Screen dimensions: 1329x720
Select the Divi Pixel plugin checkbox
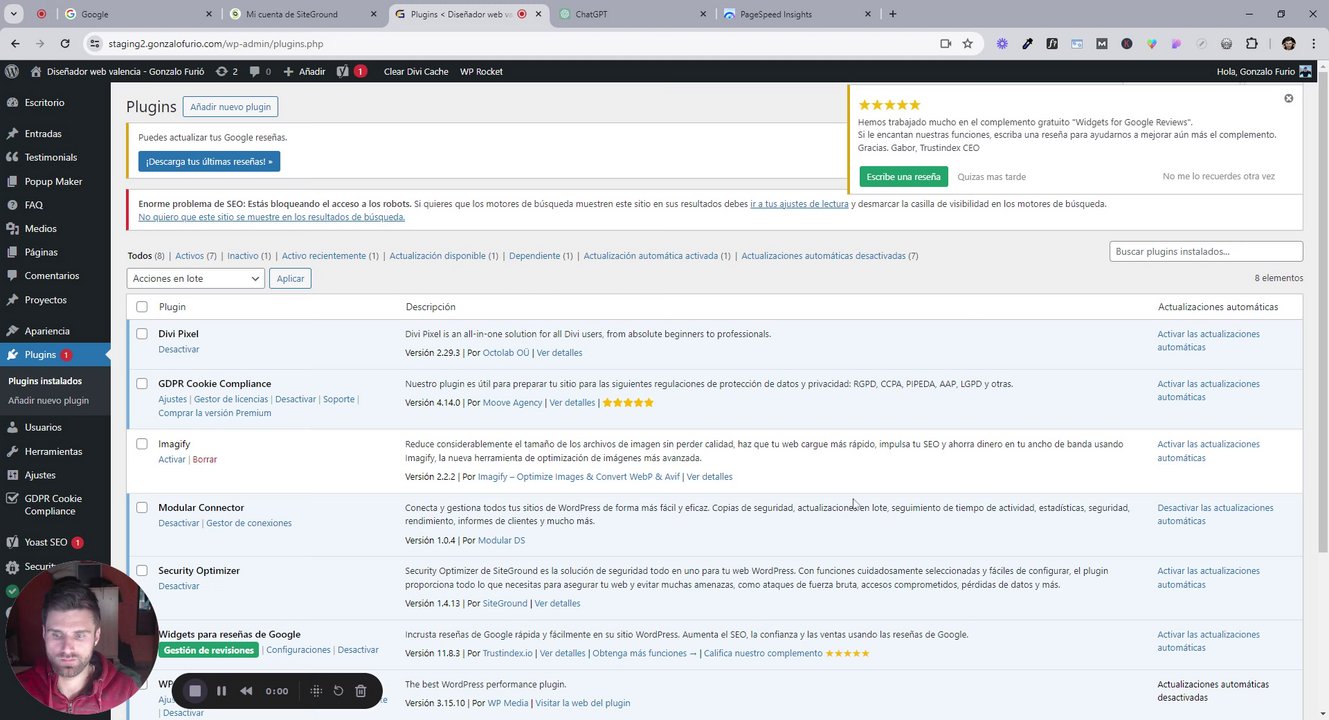click(x=142, y=334)
